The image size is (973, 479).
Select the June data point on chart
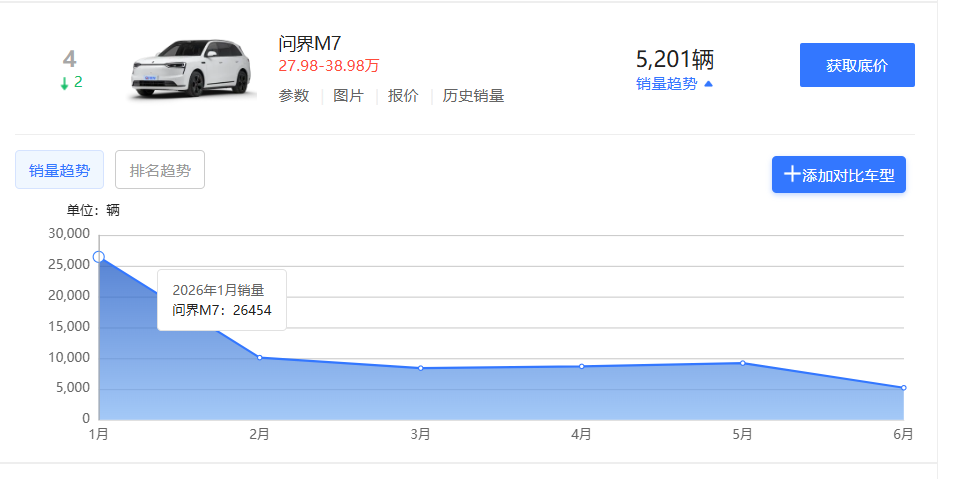click(904, 388)
